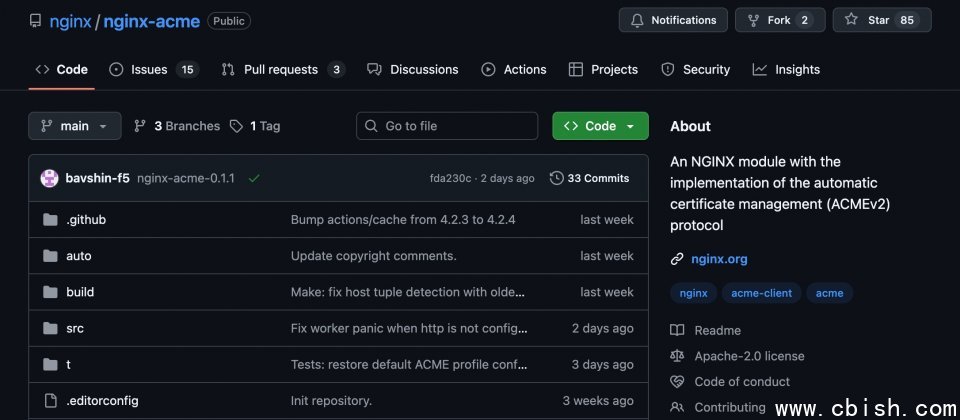Open the 'Tests: restore default ACME profile' commit
Image resolution: width=960 pixels, height=420 pixels.
pos(409,364)
